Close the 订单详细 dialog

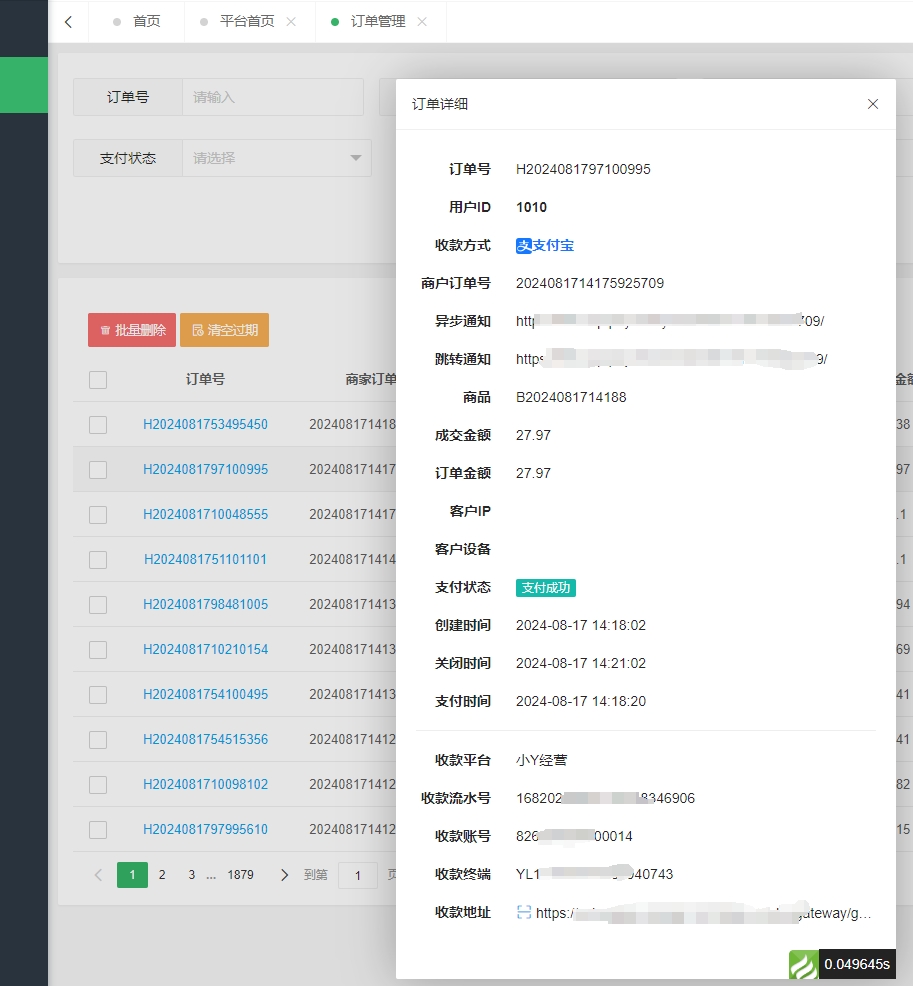click(872, 104)
